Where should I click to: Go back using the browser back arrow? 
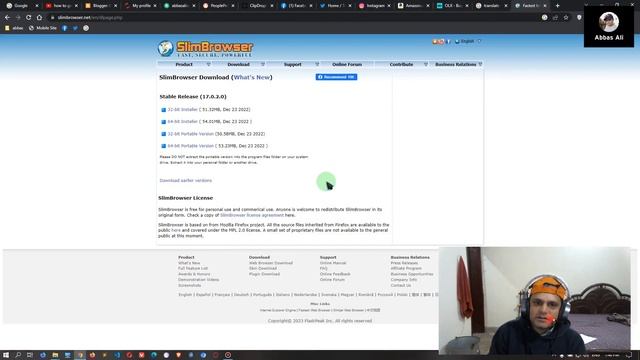click(7, 18)
